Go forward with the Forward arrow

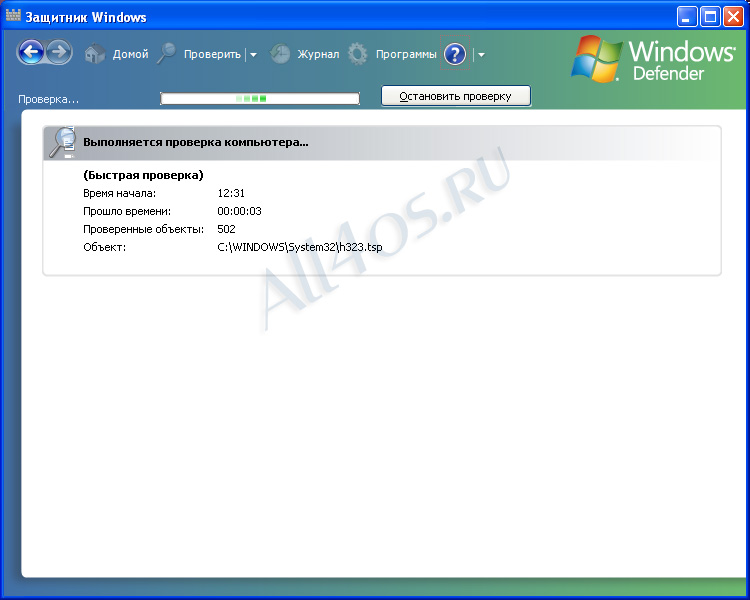pyautogui.click(x=59, y=52)
